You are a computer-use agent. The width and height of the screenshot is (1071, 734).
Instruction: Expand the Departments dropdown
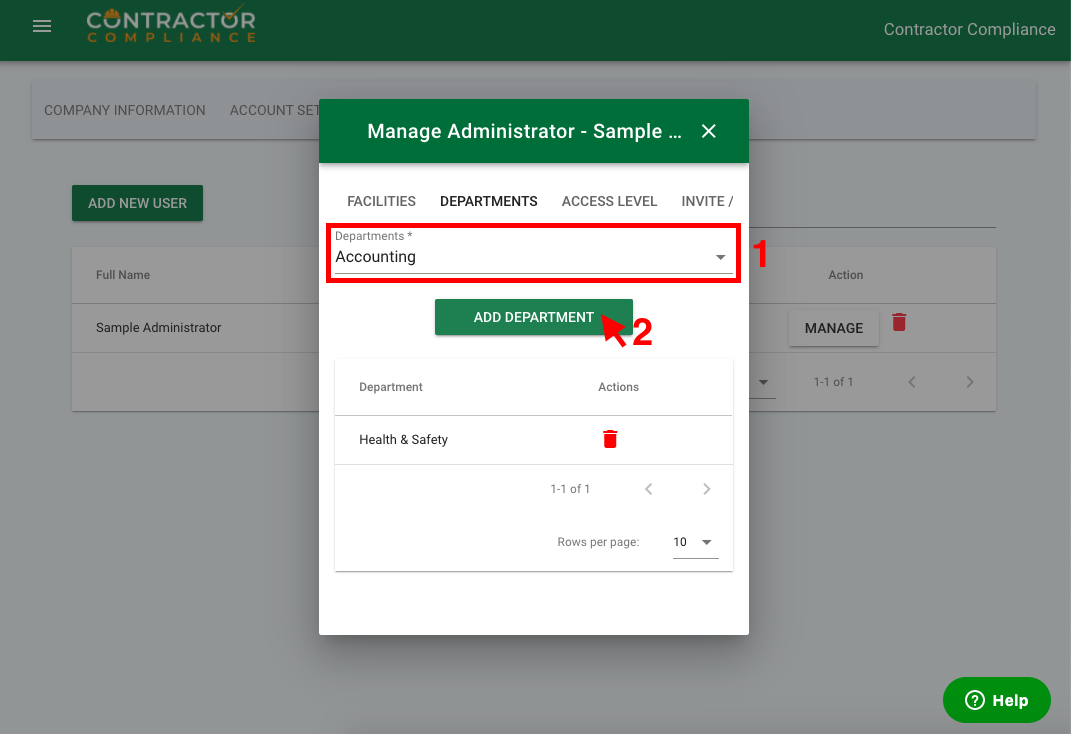coord(720,258)
